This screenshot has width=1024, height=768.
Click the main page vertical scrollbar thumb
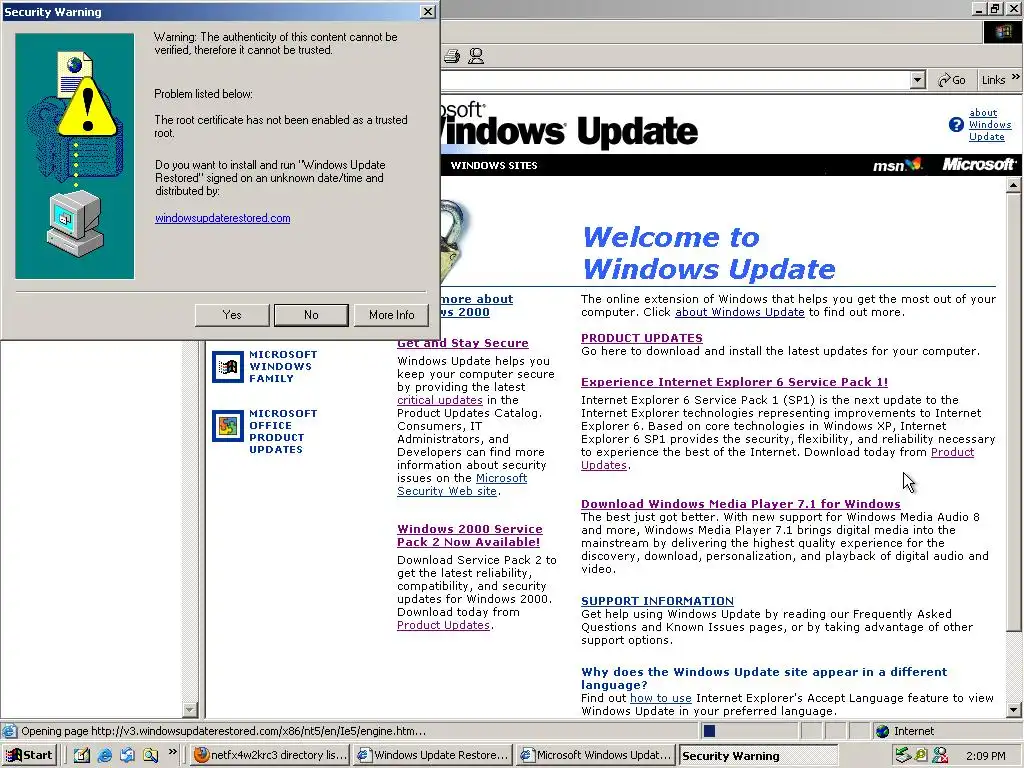coord(1014,411)
